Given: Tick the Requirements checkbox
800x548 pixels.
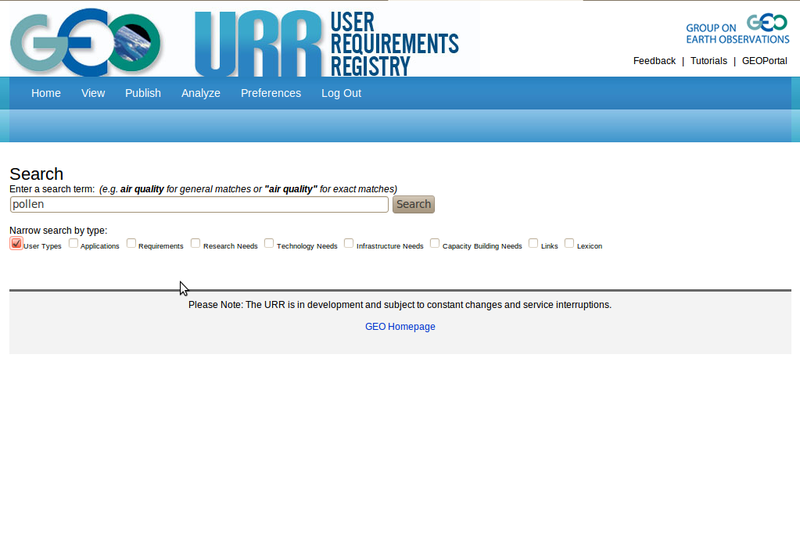Looking at the screenshot, I should [x=132, y=243].
